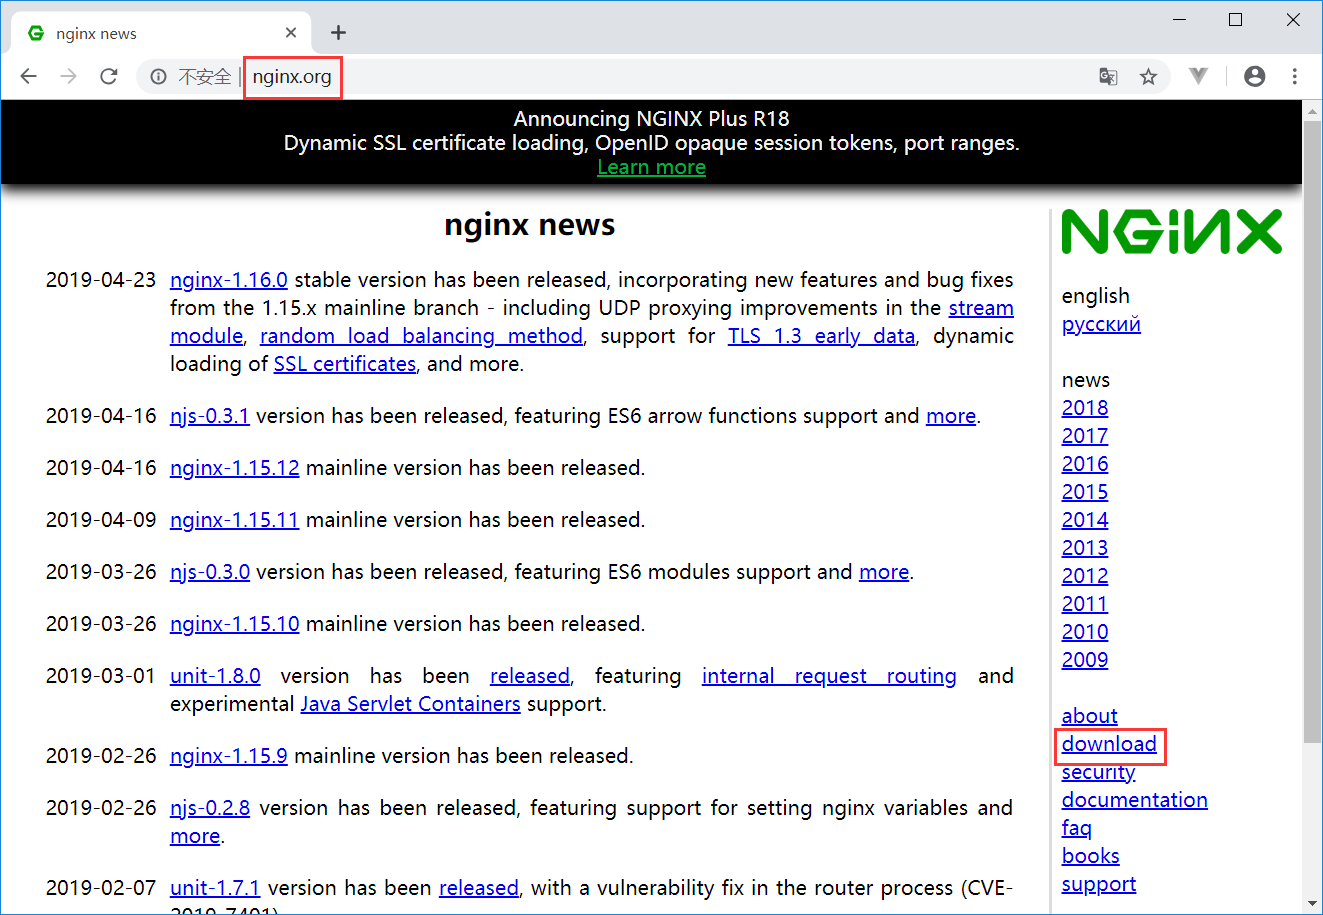The image size is (1323, 915).
Task: Open nginx-1.15.11 release link
Action: (x=235, y=520)
